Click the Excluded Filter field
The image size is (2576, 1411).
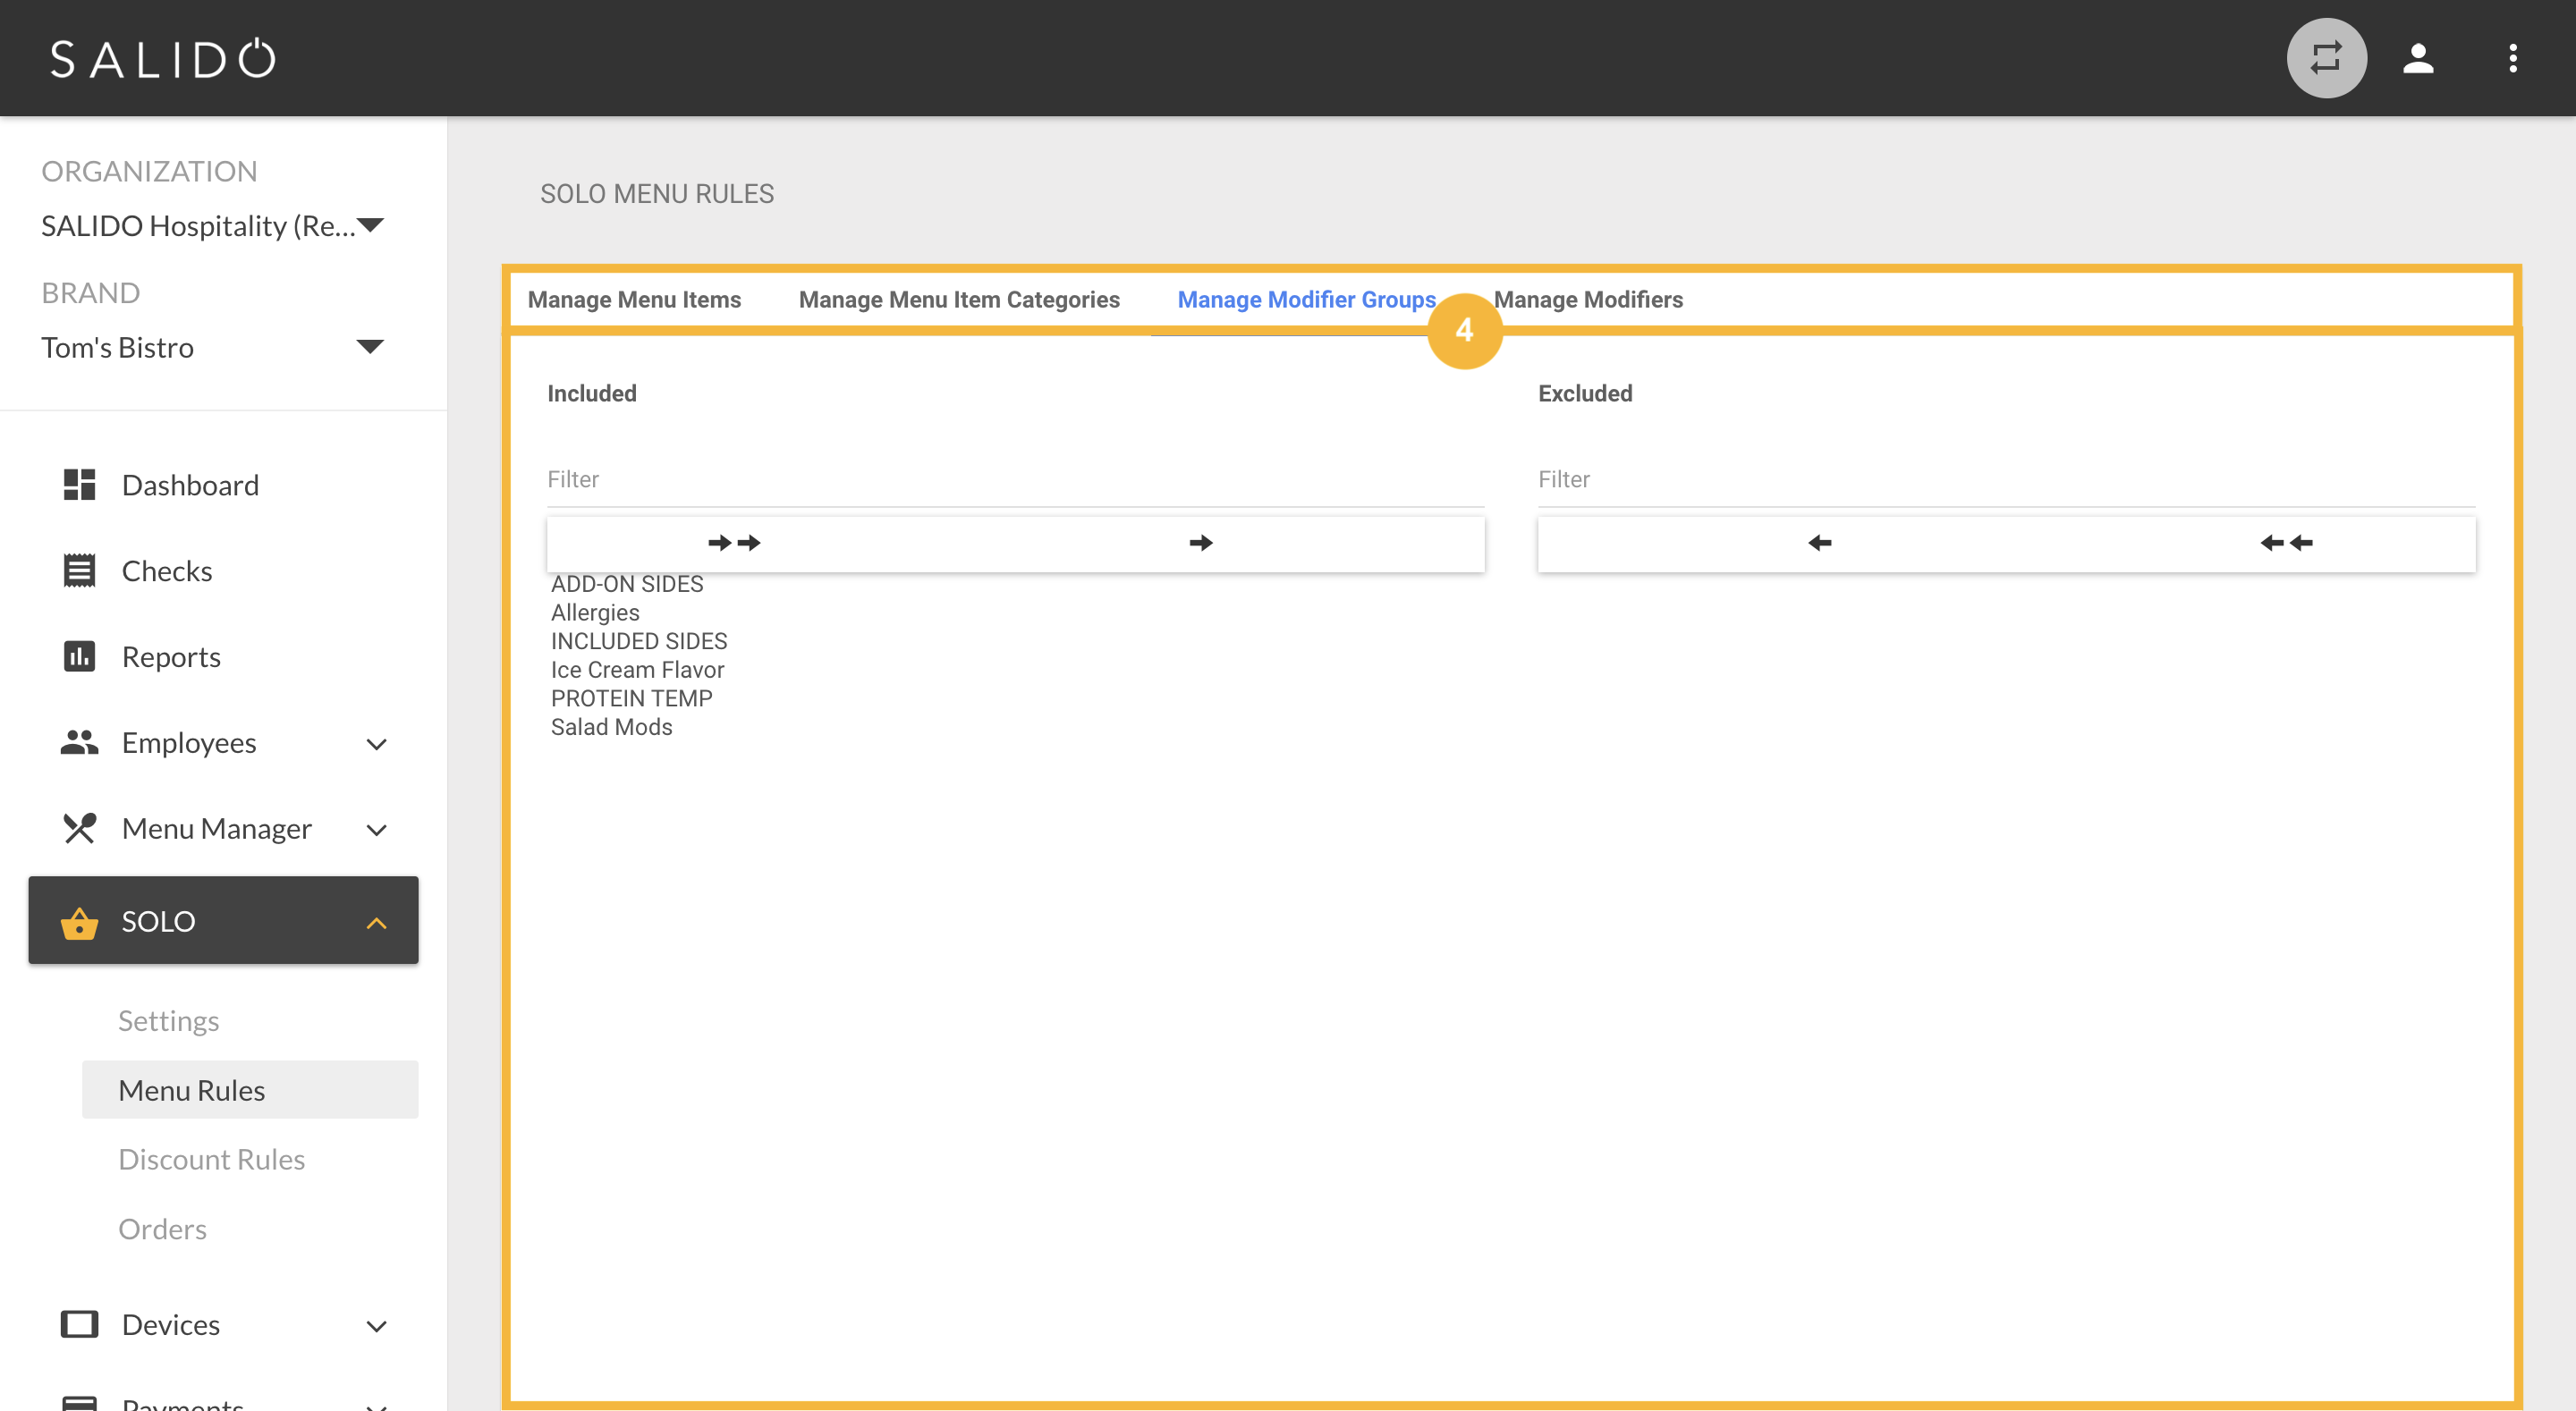pos(2006,480)
